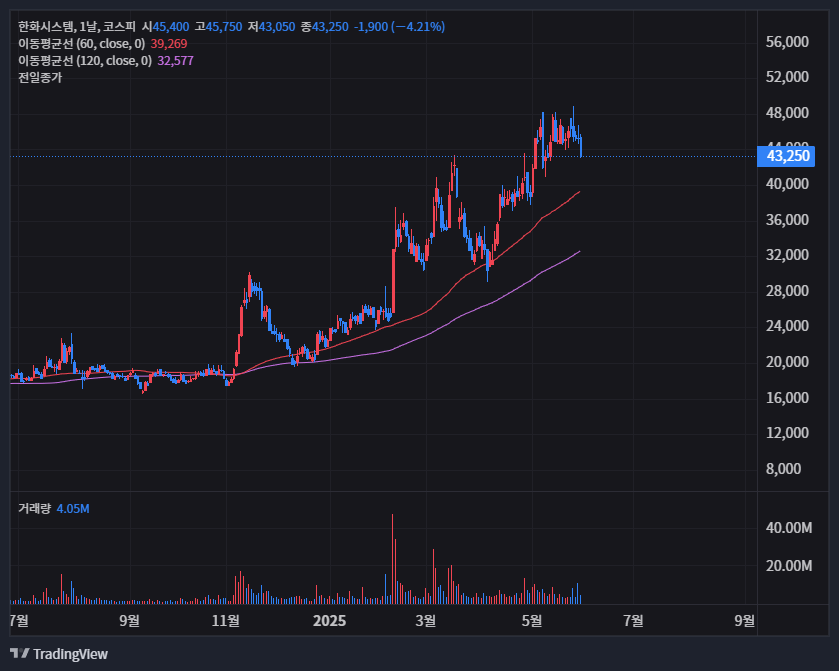Select the 전일종가 indicator legend
Image resolution: width=839 pixels, height=671 pixels.
(40, 78)
